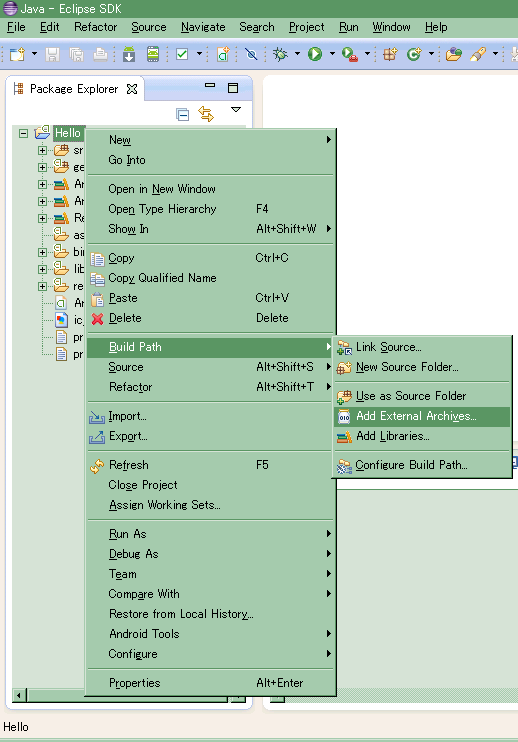Click the Open Type toolbar icon
The image size is (518, 742).
[453, 54]
